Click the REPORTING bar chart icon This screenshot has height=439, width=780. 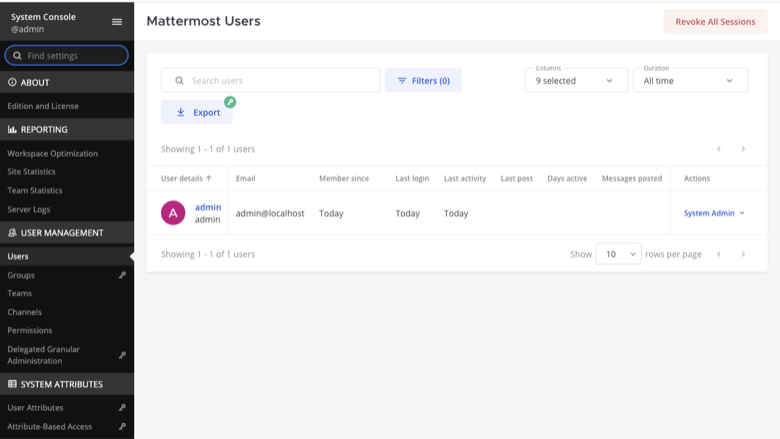point(12,129)
